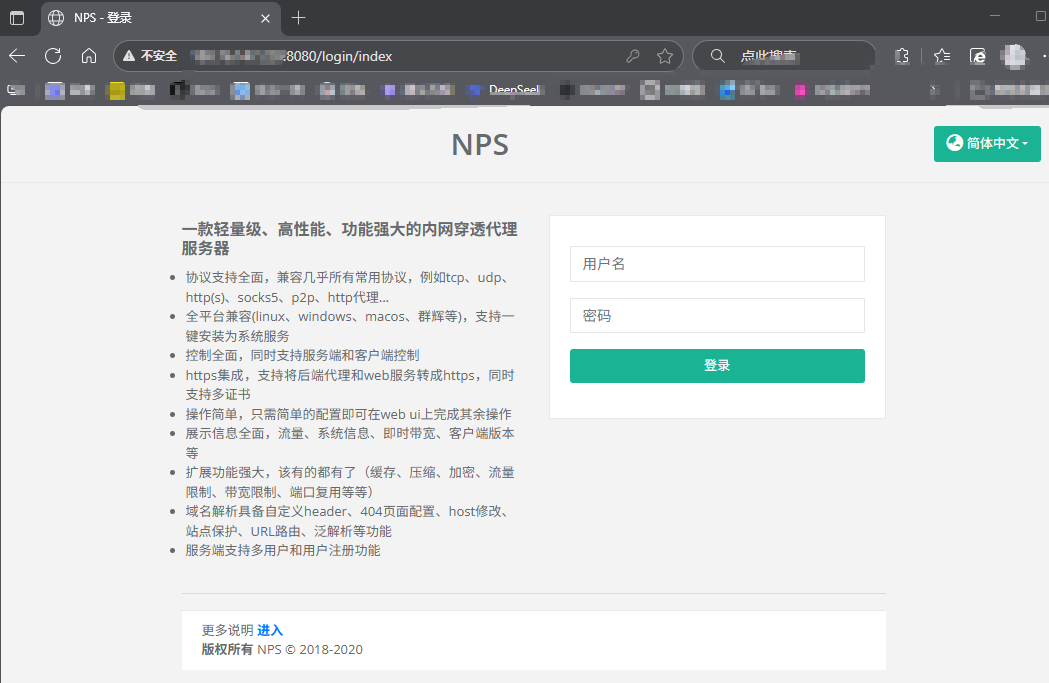This screenshot has width=1049, height=683.
Task: Open the favorites list icon
Action: tap(942, 56)
